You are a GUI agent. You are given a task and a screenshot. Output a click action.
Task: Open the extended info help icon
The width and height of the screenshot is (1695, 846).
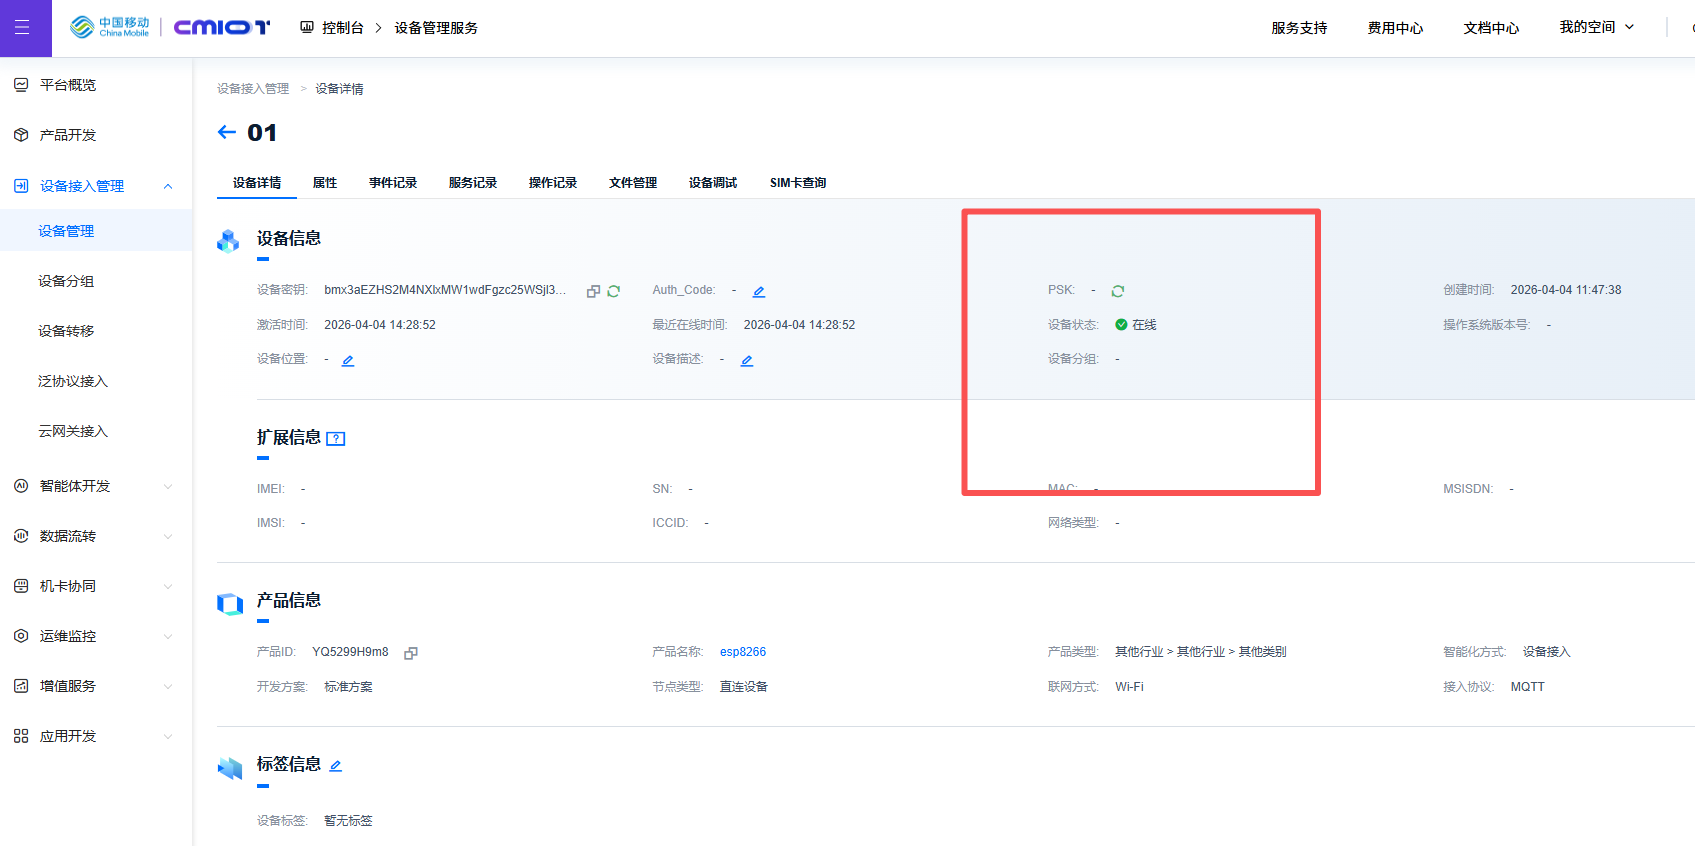point(336,438)
